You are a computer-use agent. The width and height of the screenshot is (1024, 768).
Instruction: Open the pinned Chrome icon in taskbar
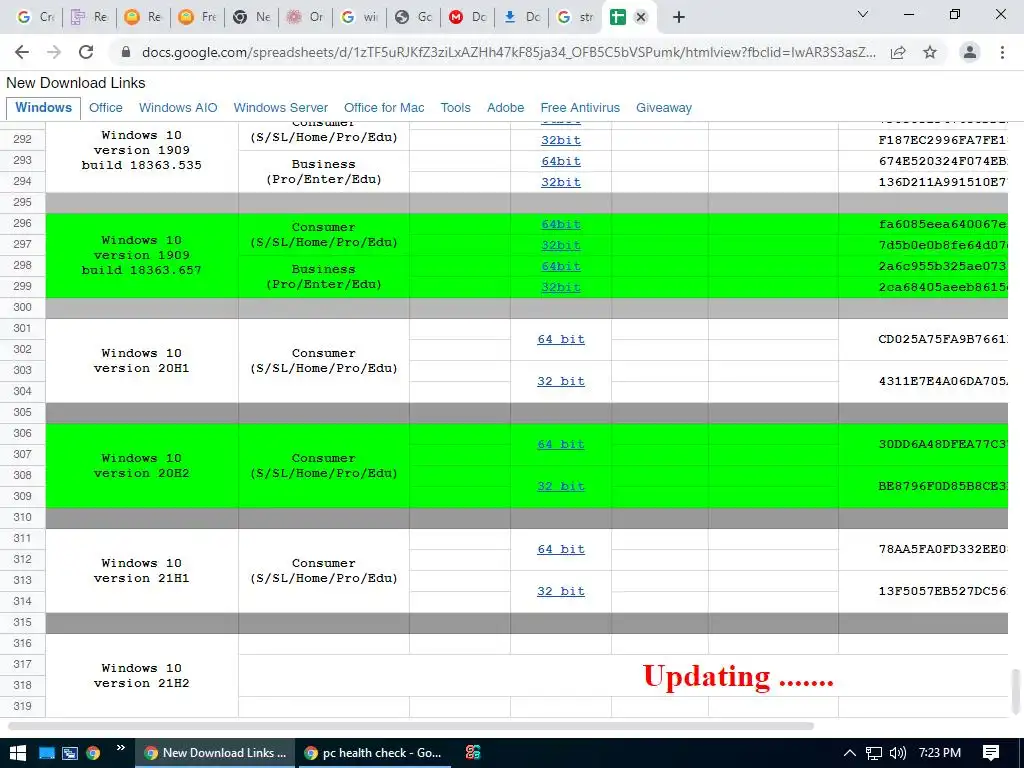pos(93,753)
